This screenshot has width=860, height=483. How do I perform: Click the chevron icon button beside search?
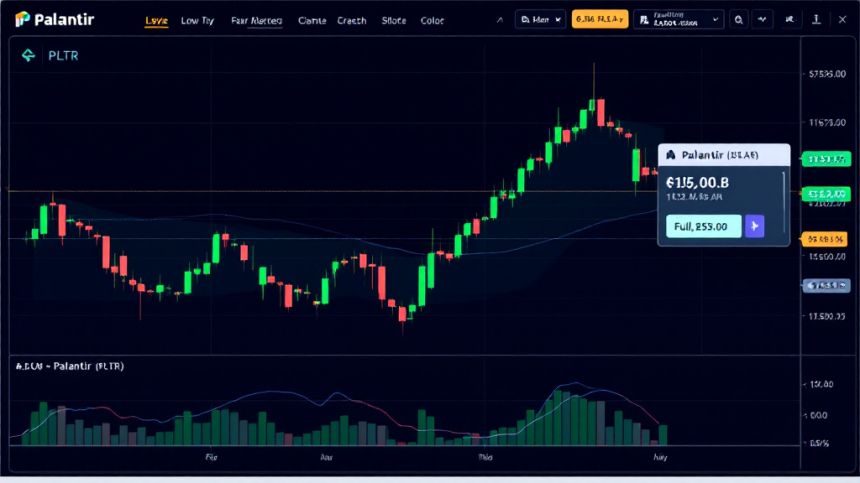762,20
